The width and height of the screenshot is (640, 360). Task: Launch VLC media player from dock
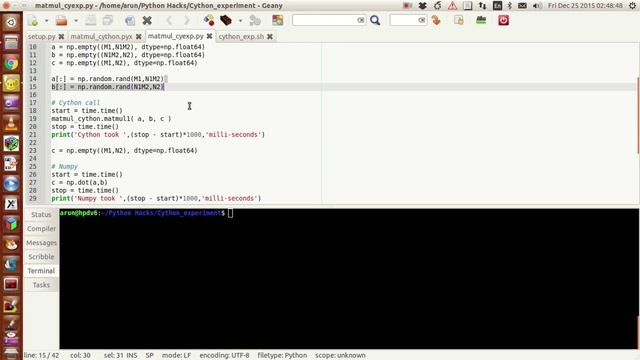coord(11,123)
